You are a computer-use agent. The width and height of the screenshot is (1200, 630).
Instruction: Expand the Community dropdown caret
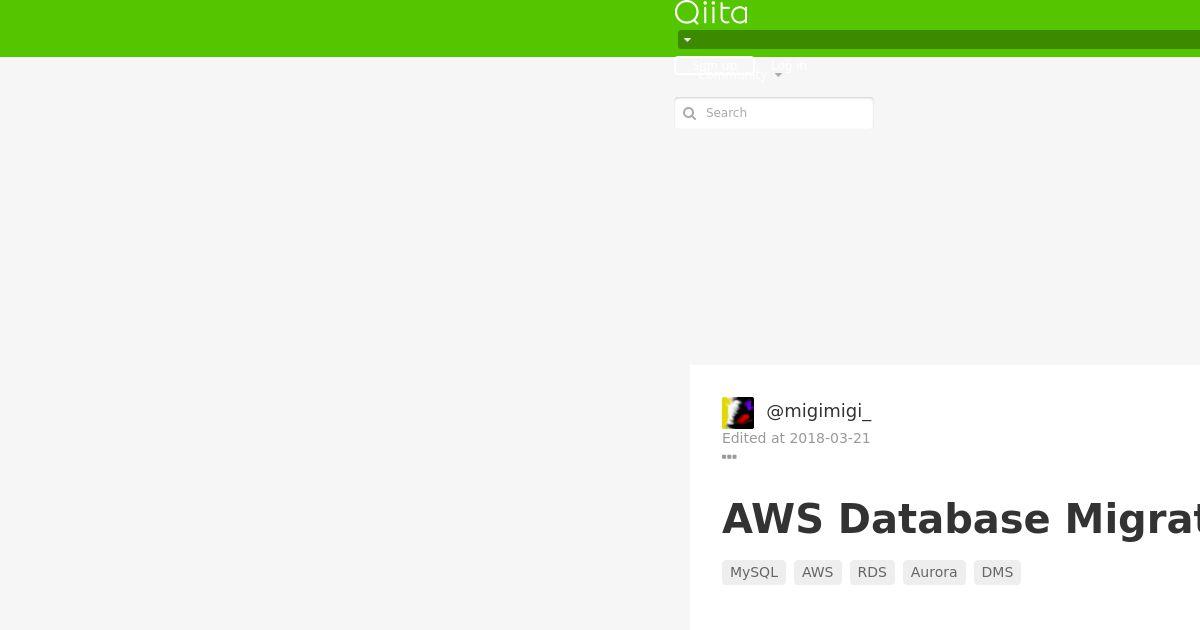778,76
